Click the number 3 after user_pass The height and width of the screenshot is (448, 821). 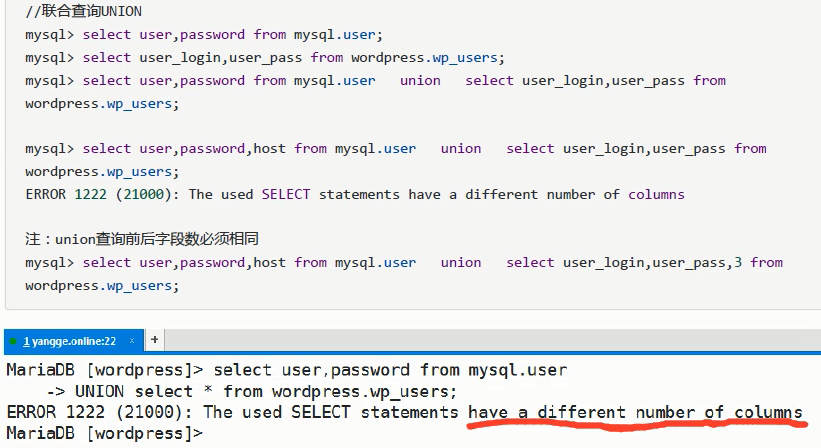click(x=738, y=262)
